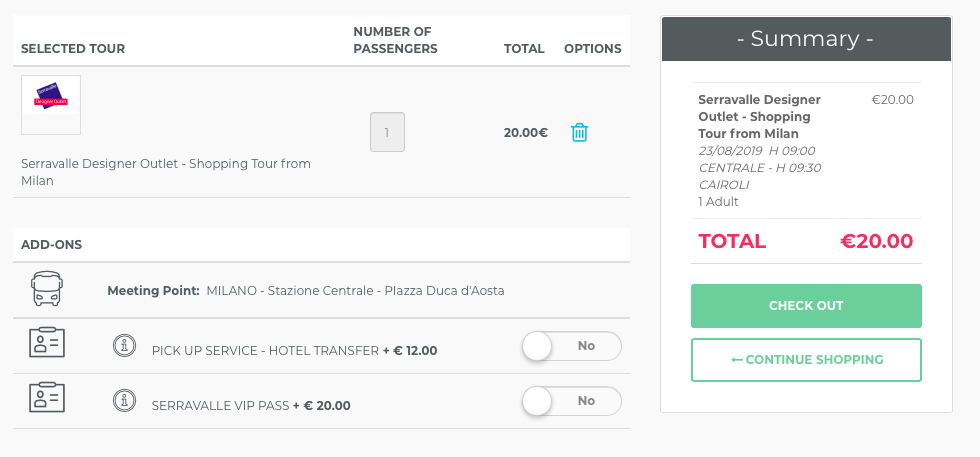Click the Add-Ons section header
This screenshot has width=980, height=457.
52,244
